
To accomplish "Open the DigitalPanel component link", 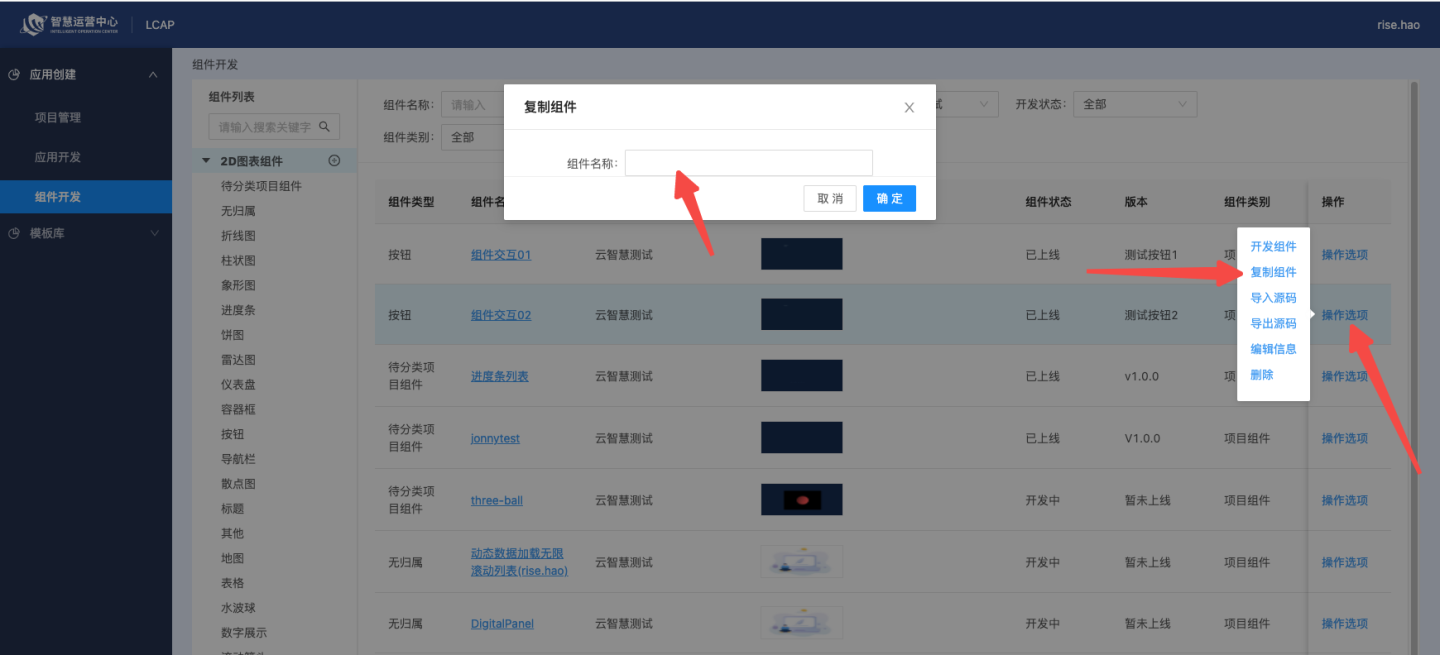I will tap(502, 623).
